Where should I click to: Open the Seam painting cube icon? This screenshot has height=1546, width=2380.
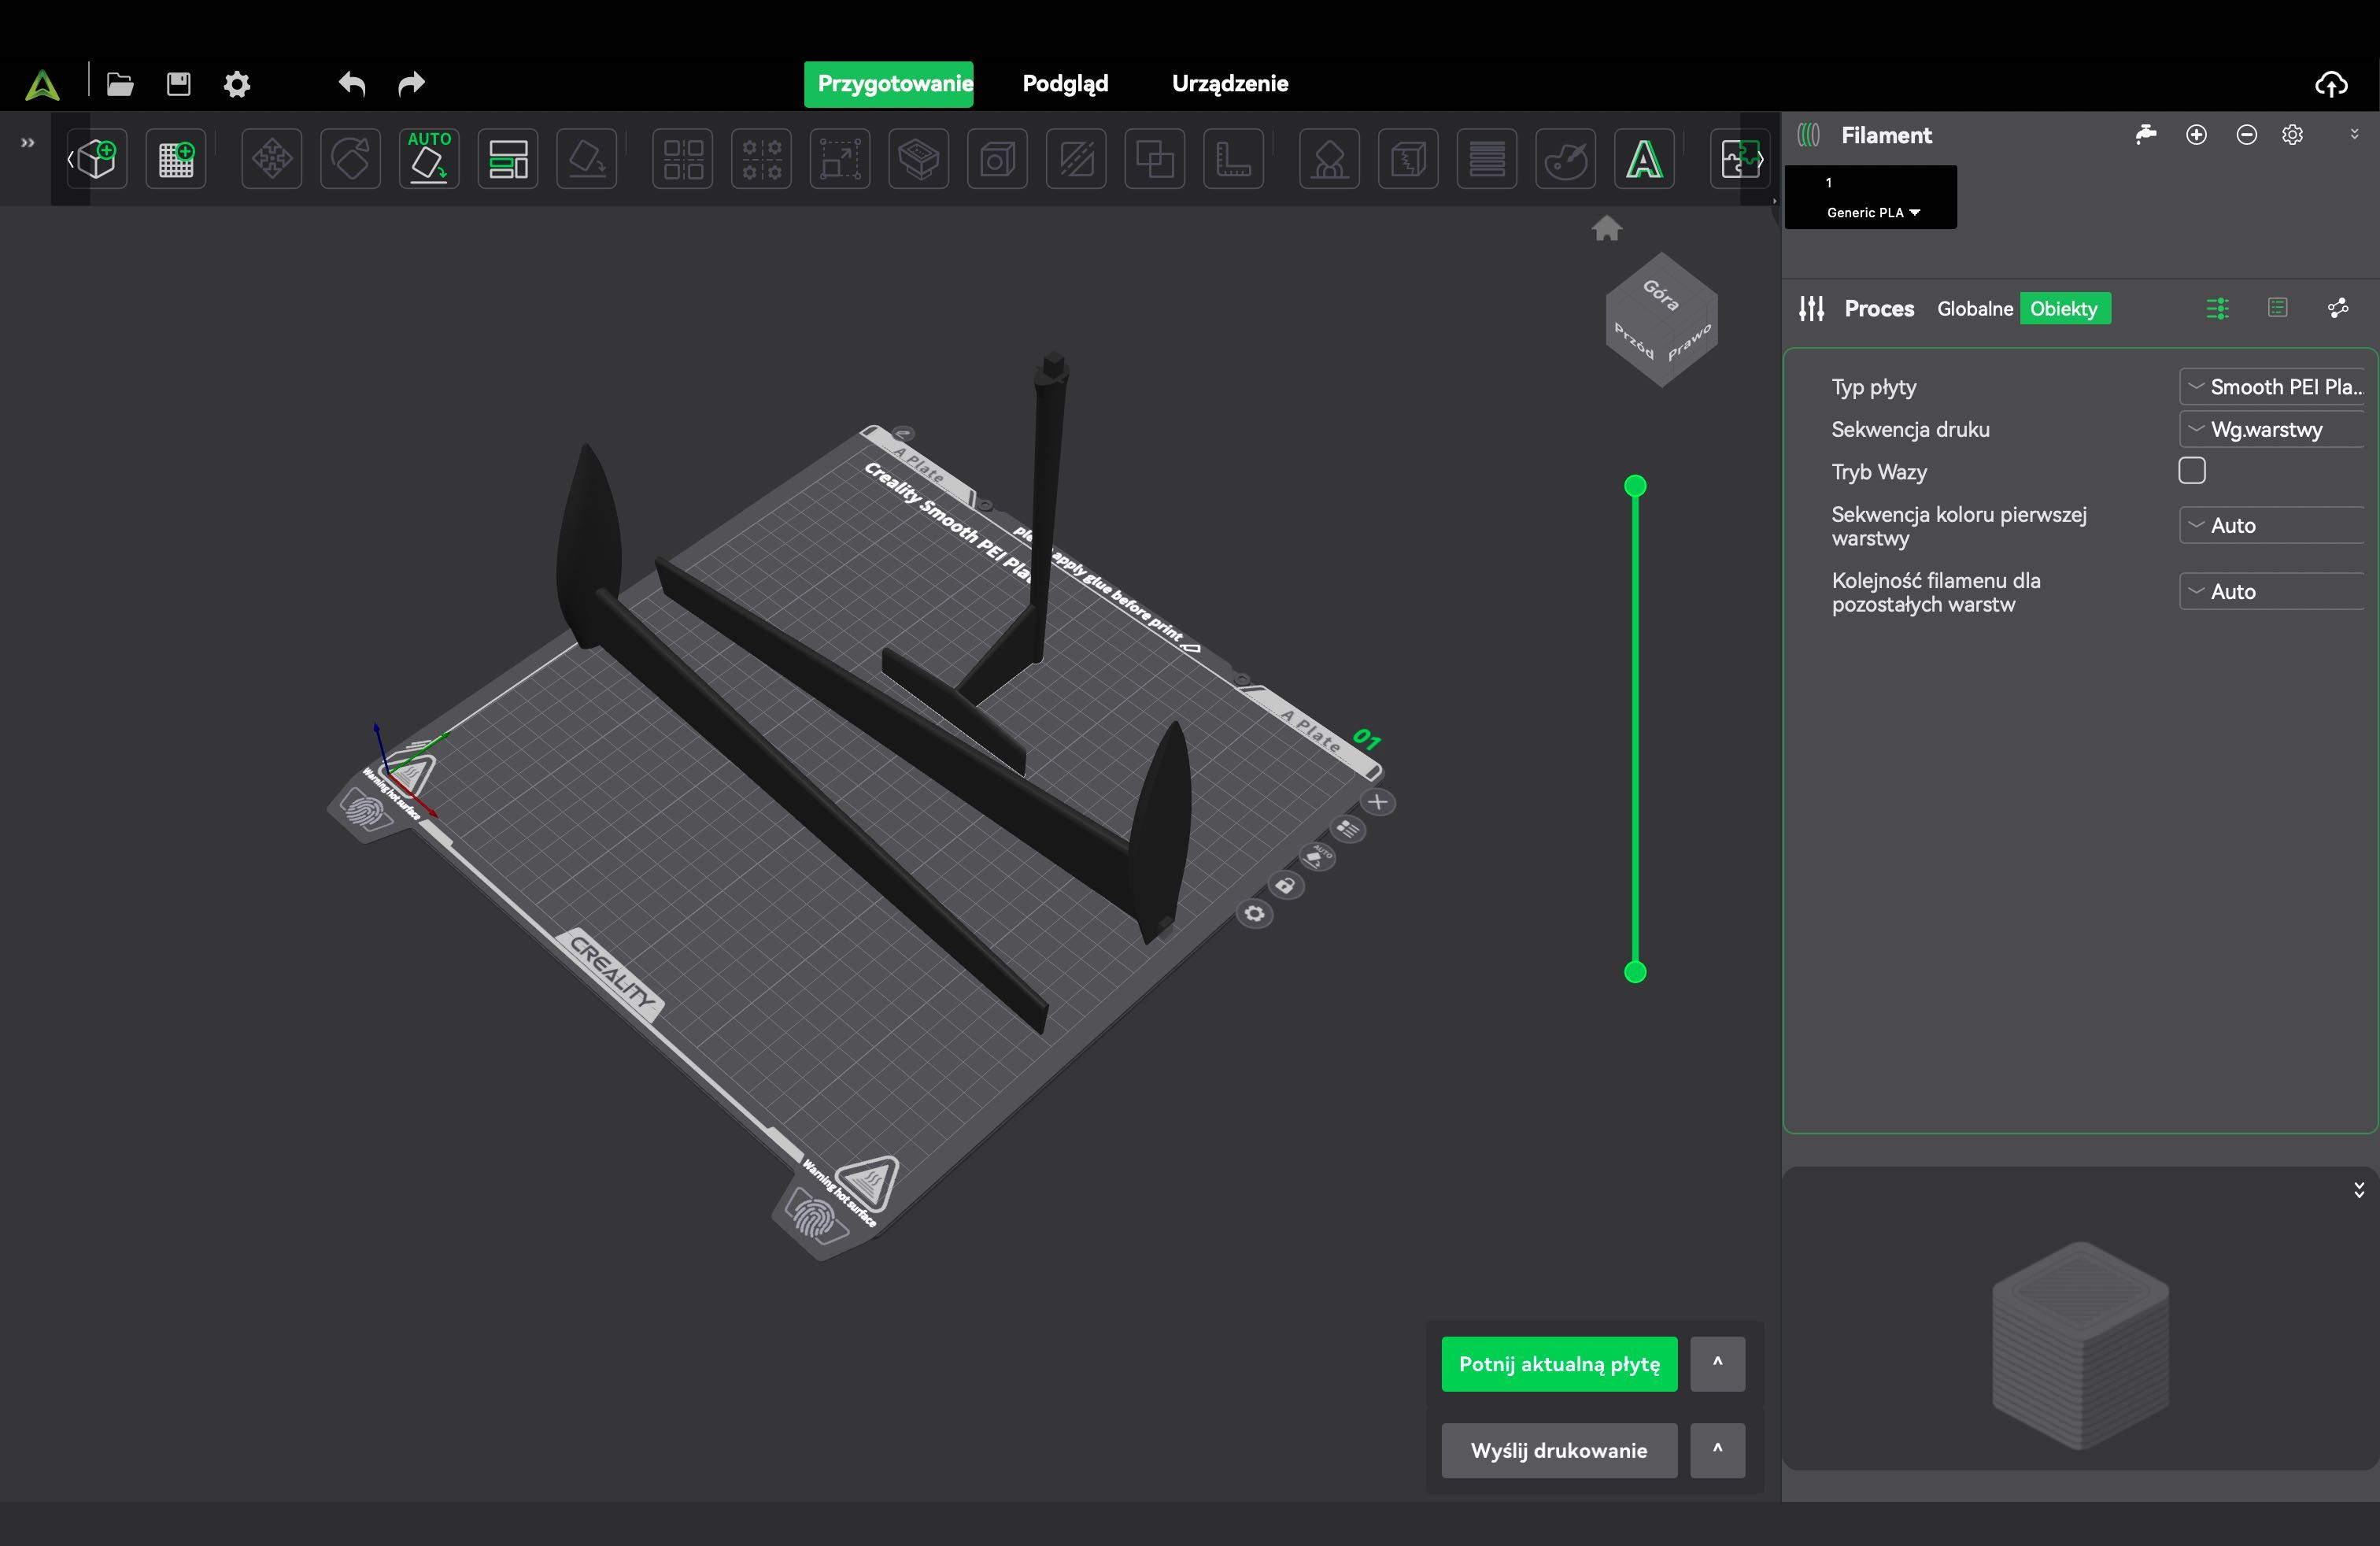[x=1409, y=159]
